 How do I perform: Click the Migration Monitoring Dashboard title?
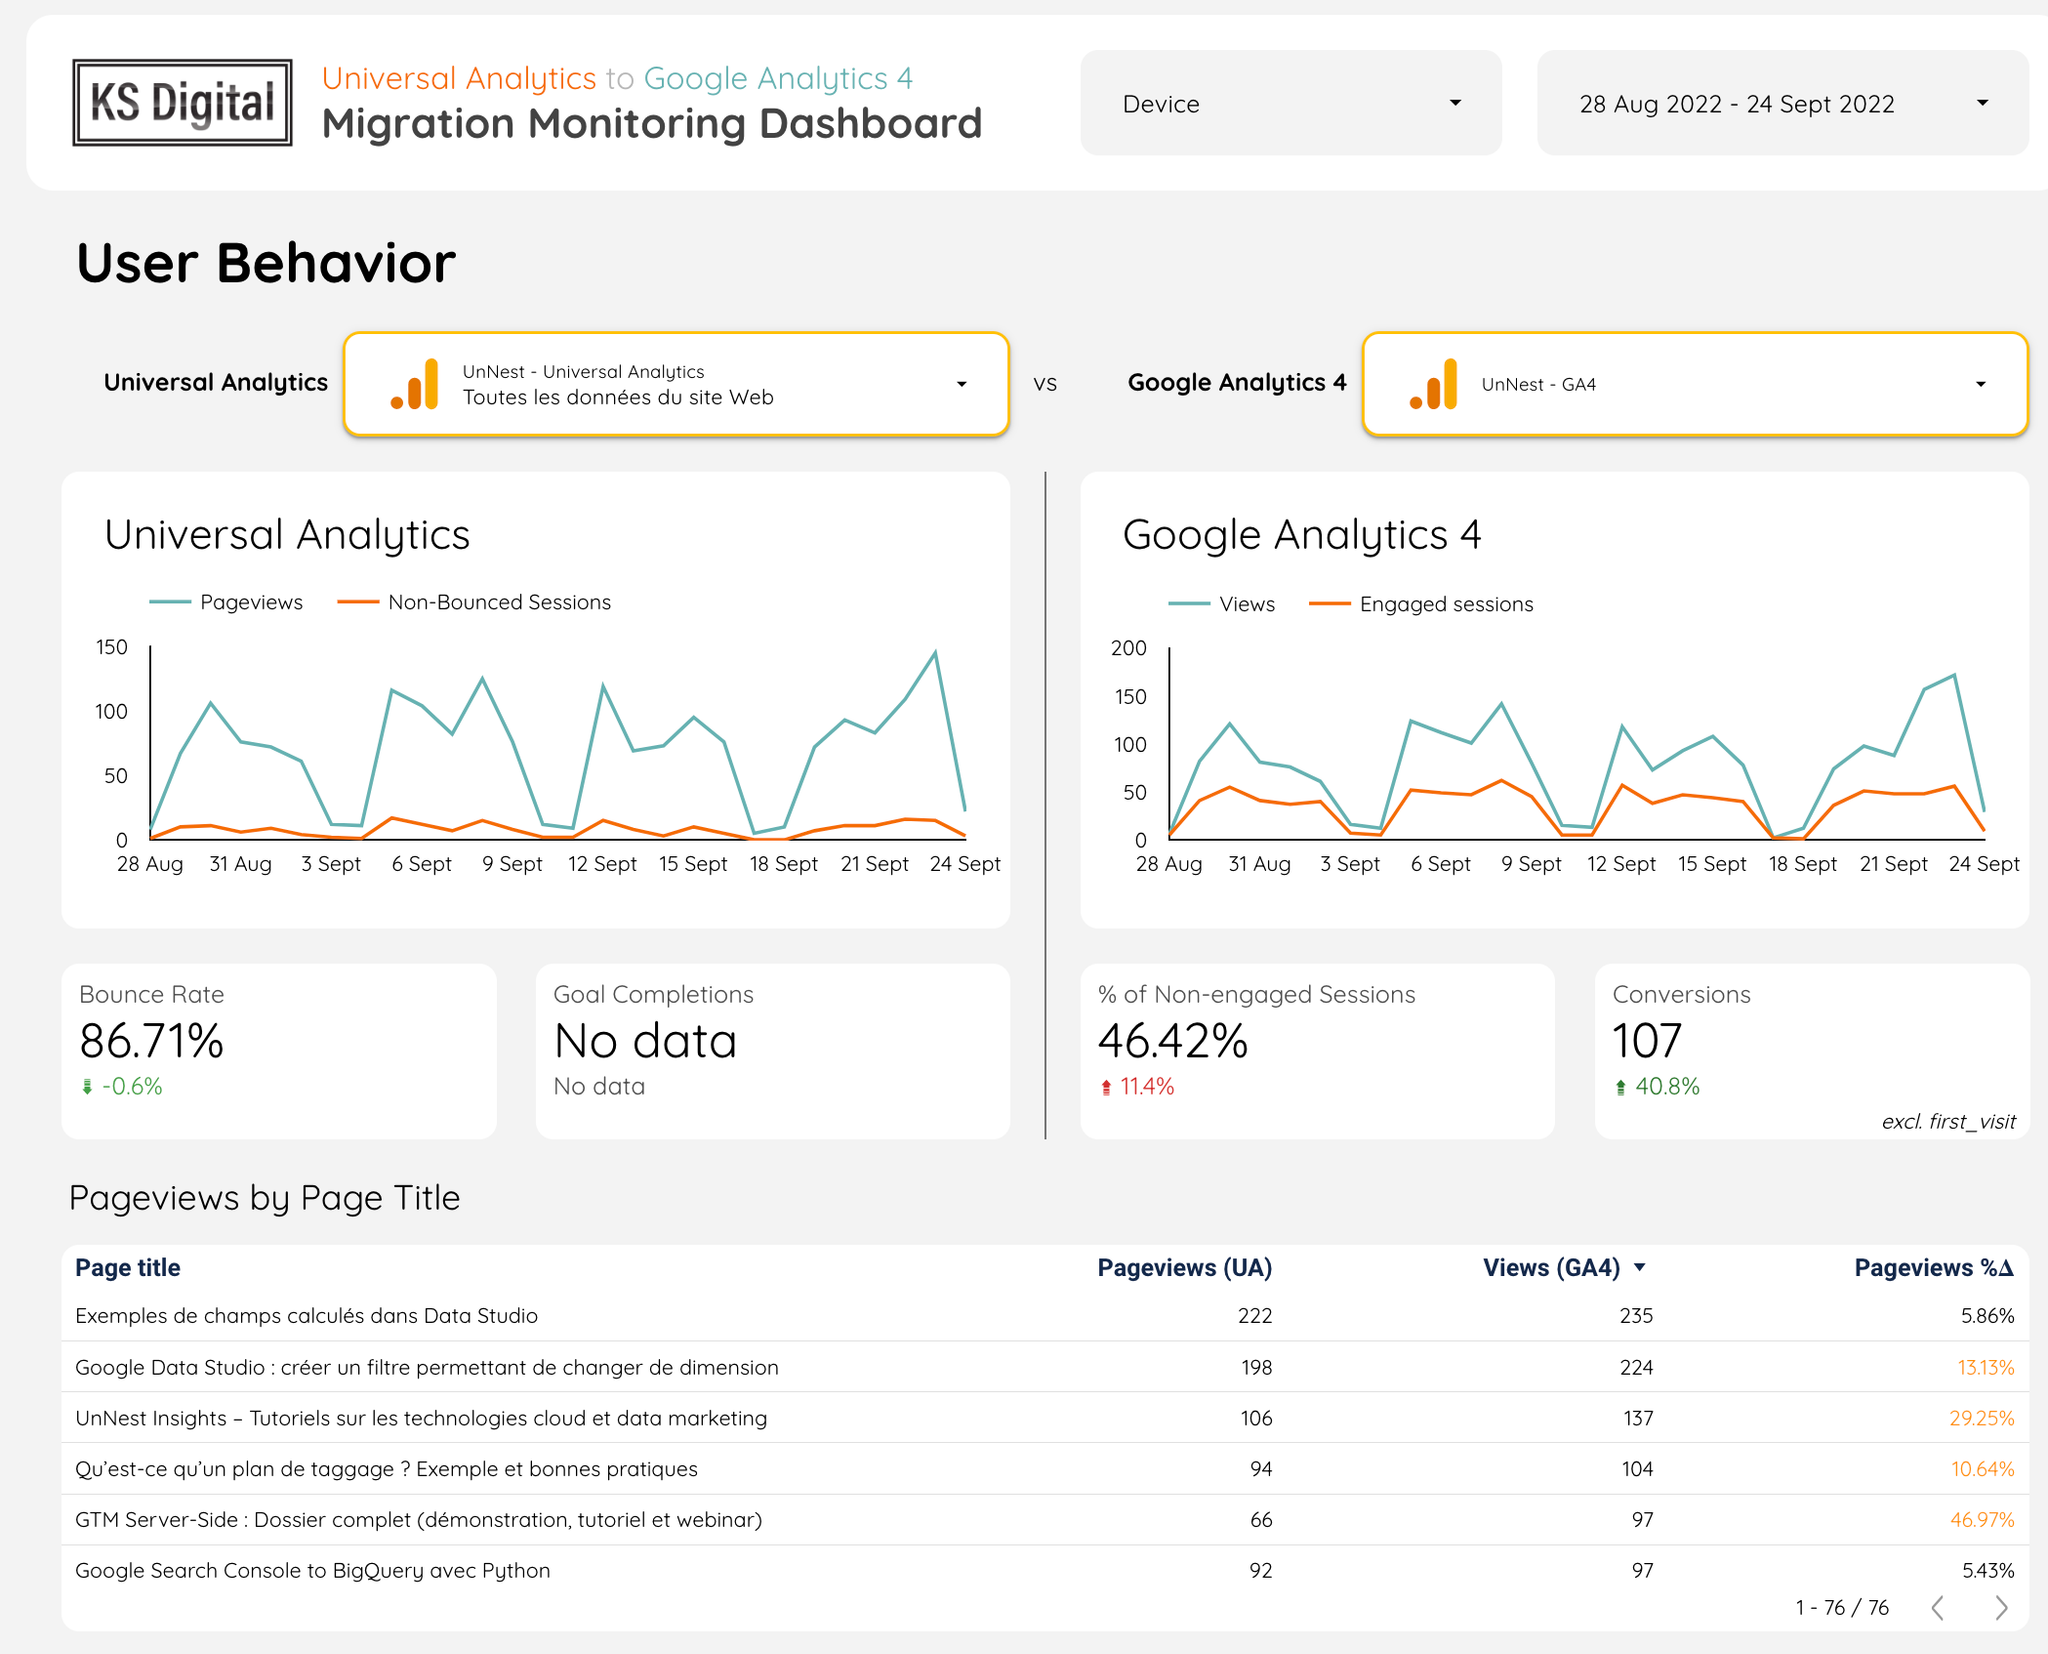click(652, 124)
